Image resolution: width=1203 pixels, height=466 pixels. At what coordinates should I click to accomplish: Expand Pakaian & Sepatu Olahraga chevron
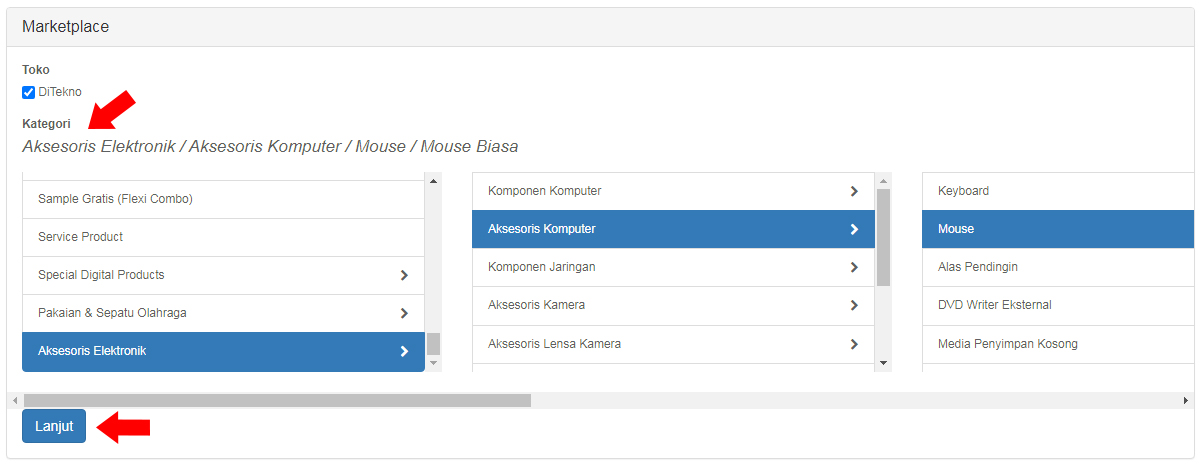(x=404, y=313)
